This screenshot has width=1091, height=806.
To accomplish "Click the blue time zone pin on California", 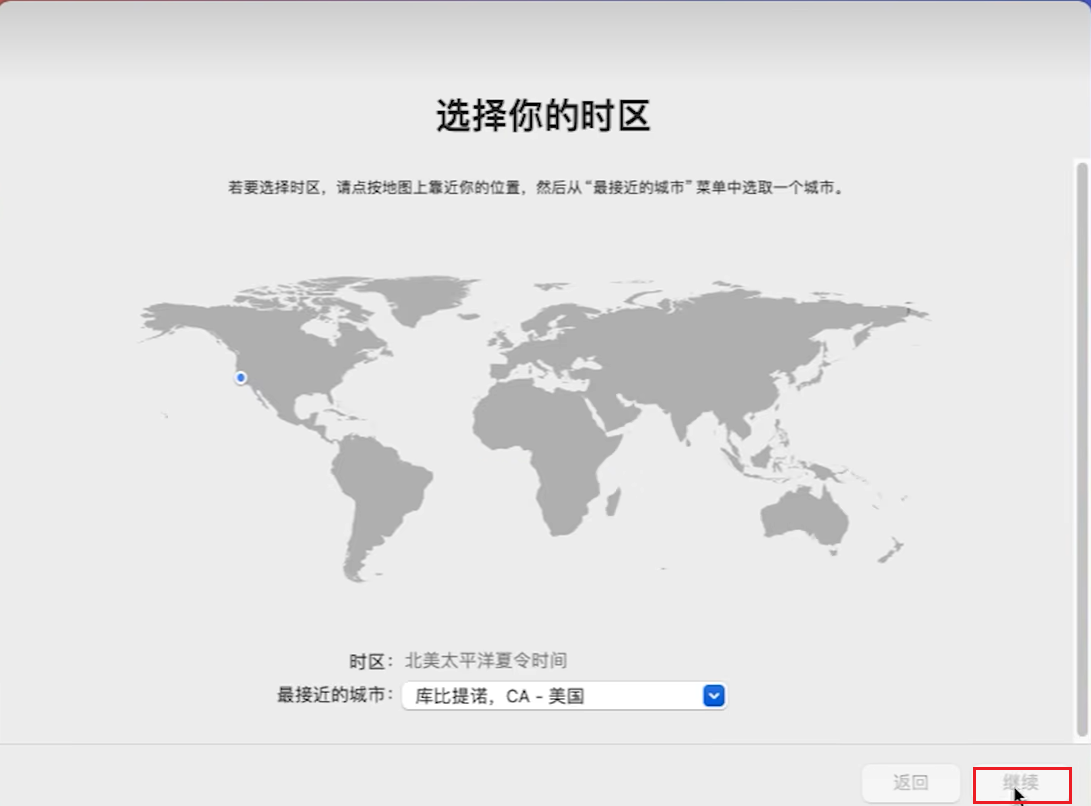I will pos(240,378).
